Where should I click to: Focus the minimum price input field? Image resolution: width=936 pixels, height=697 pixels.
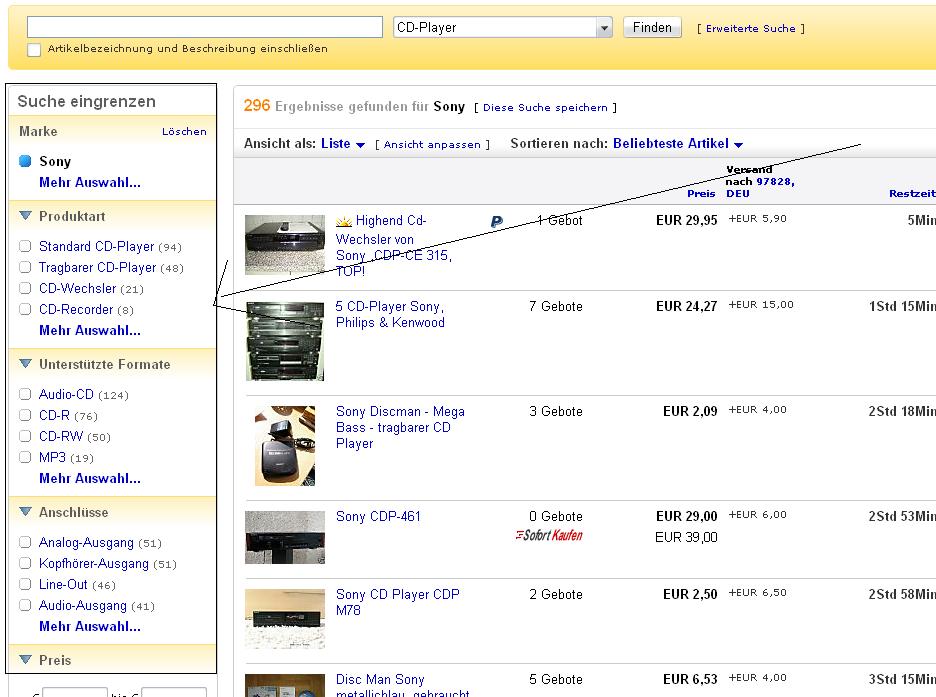(x=75, y=692)
